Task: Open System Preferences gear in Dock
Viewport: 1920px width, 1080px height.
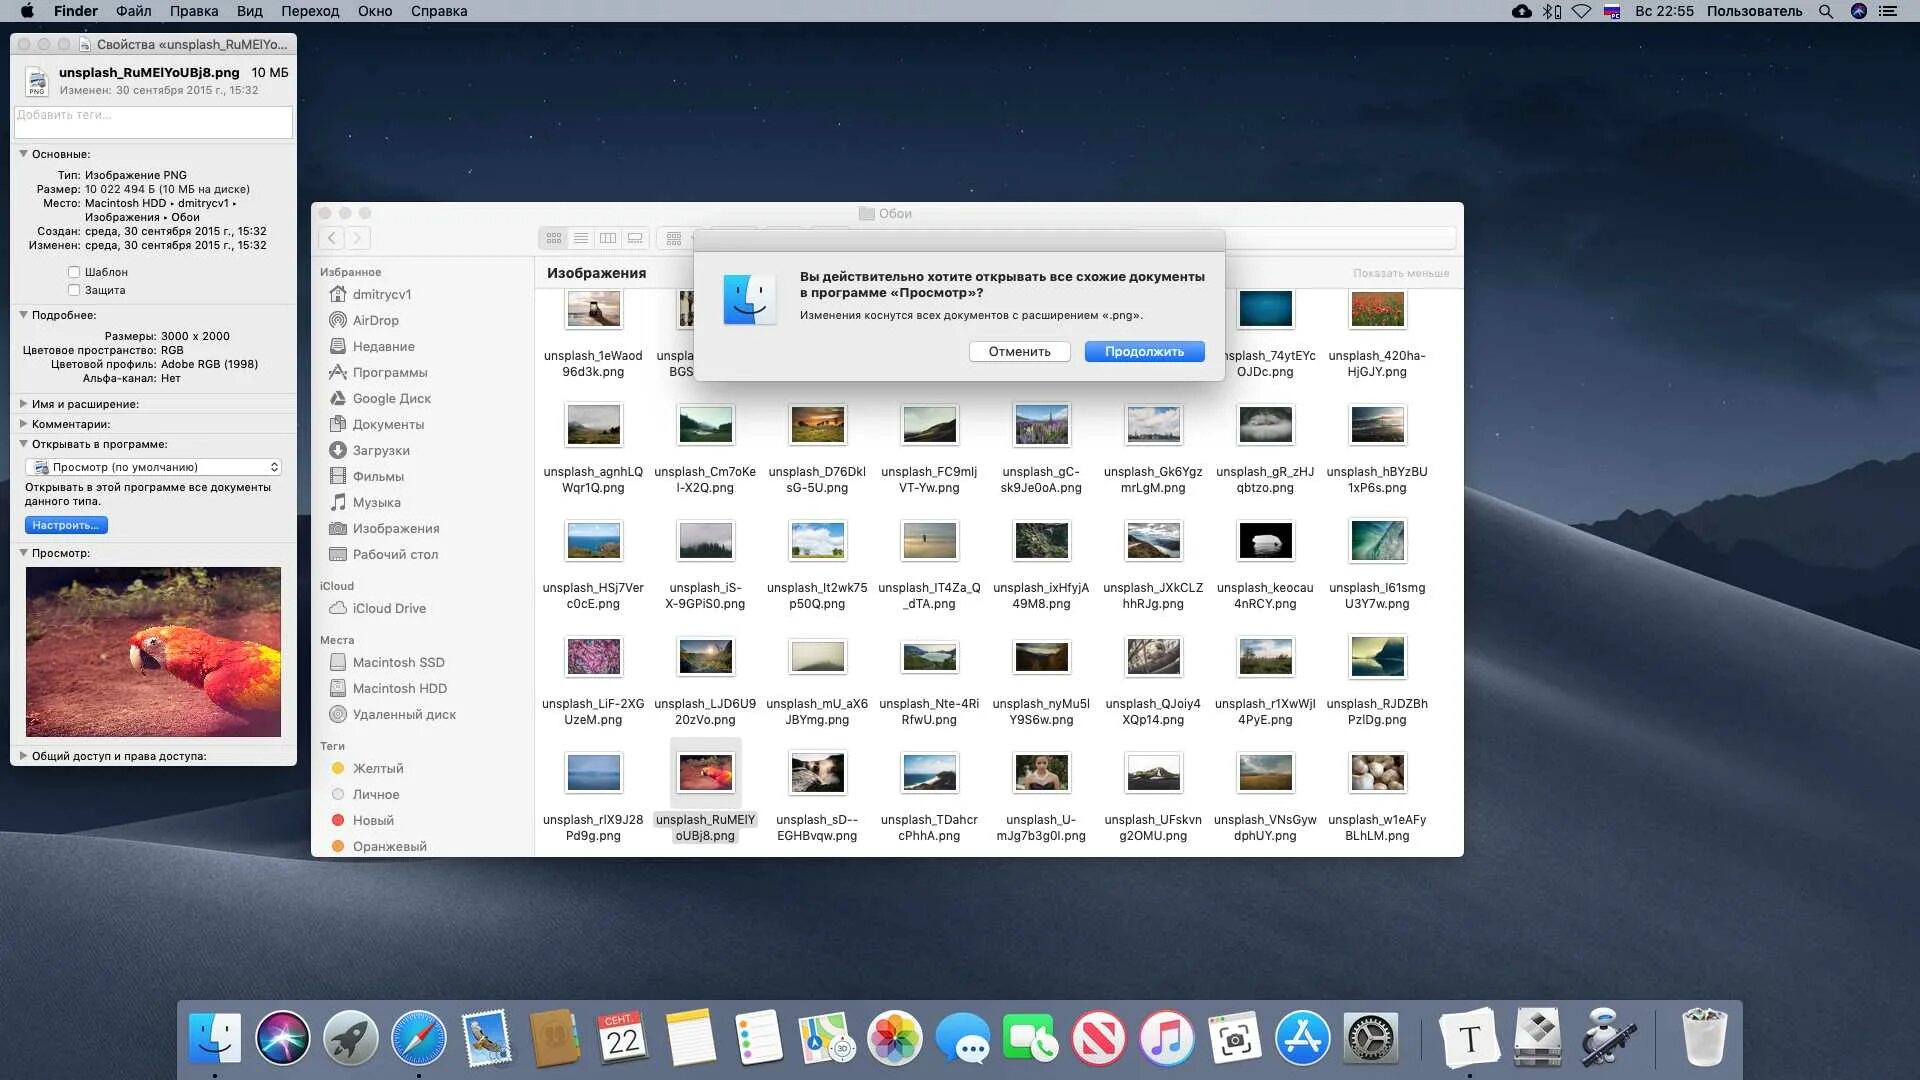Action: pyautogui.click(x=1369, y=1038)
